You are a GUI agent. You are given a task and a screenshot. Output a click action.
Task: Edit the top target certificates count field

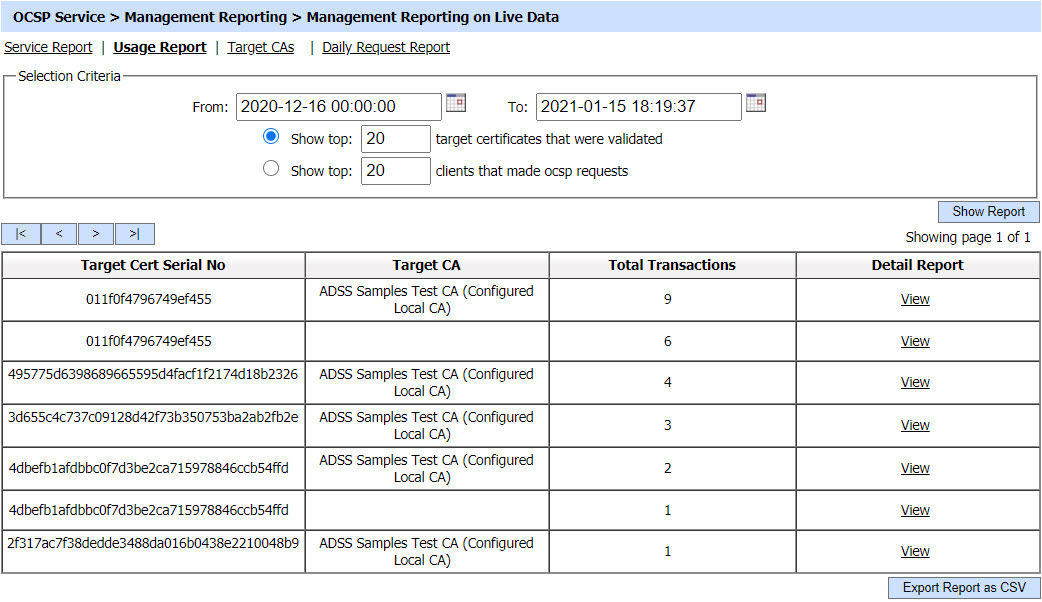coord(395,139)
